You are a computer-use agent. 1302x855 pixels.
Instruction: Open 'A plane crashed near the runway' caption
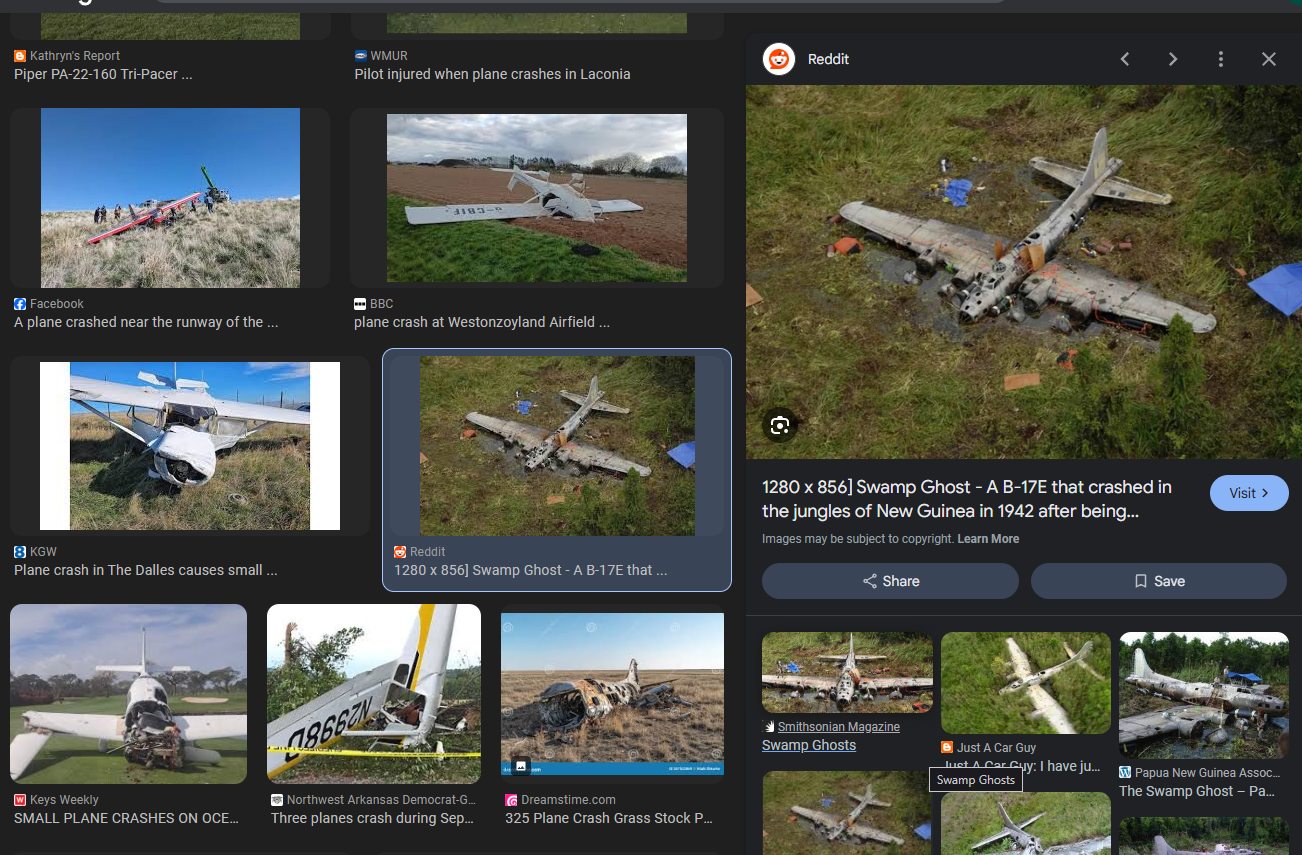[x=146, y=322]
